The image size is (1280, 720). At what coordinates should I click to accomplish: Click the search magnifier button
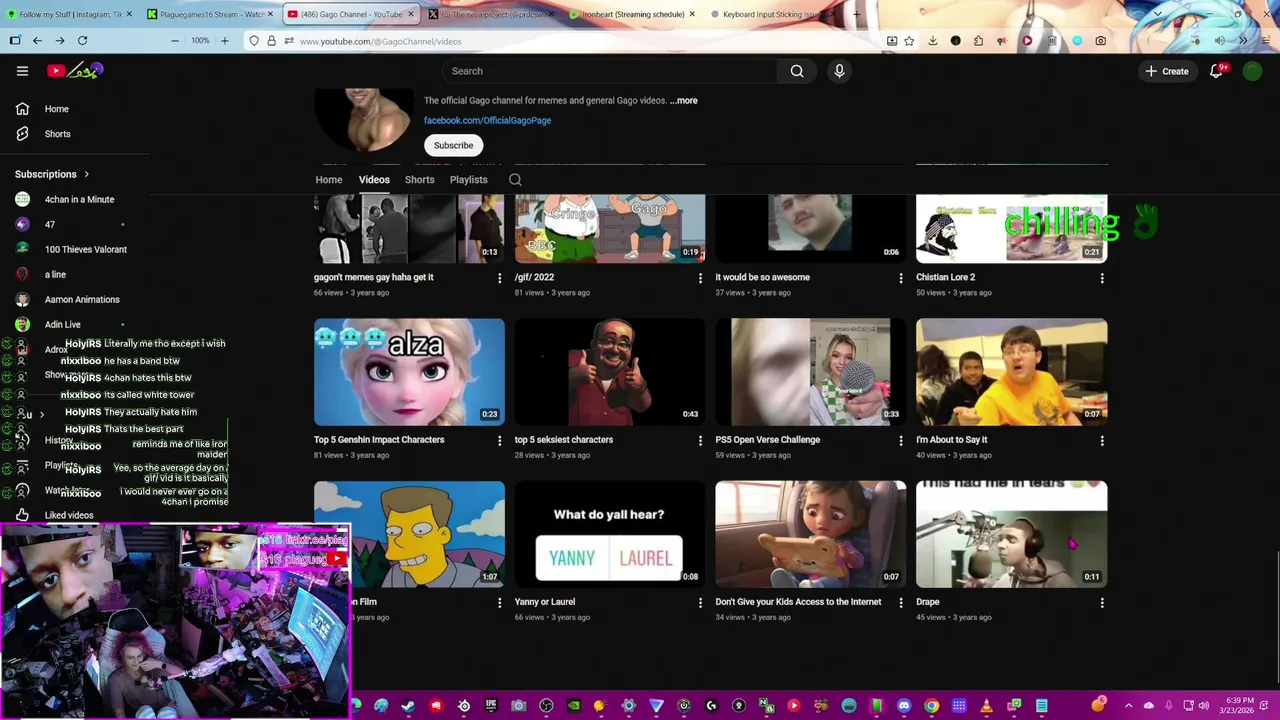click(797, 71)
